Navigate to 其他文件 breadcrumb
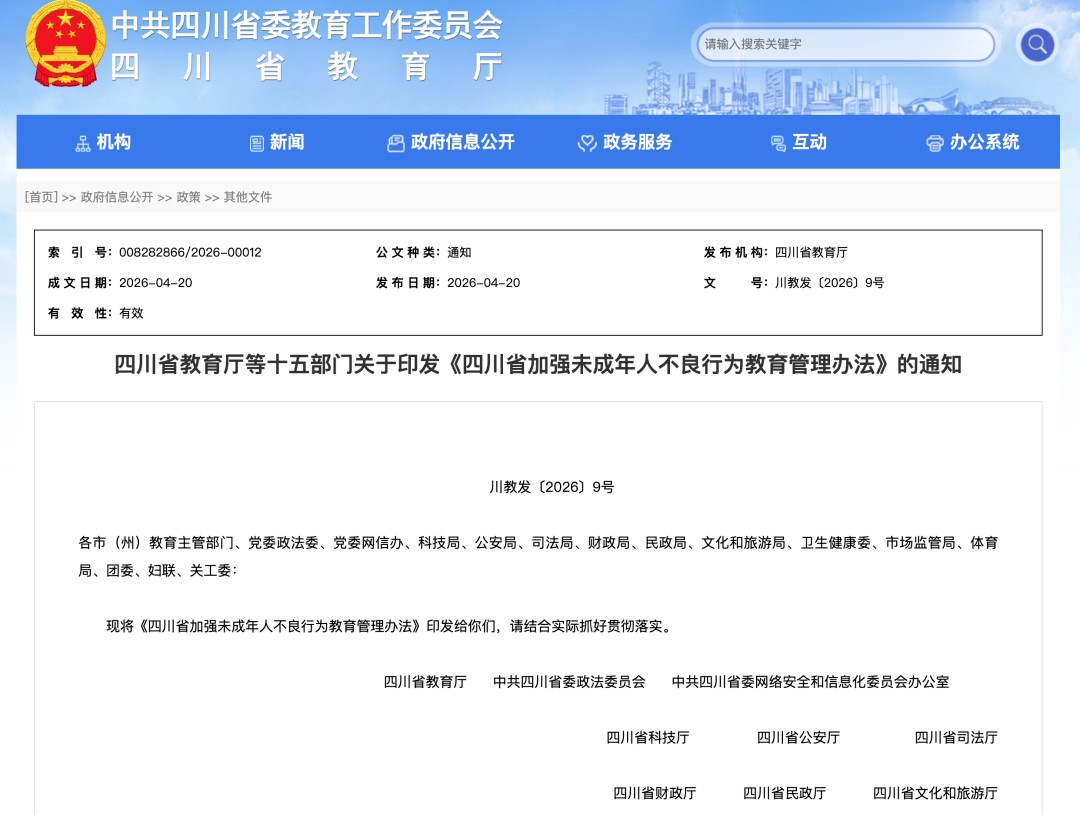This screenshot has width=1080, height=815. [x=247, y=197]
